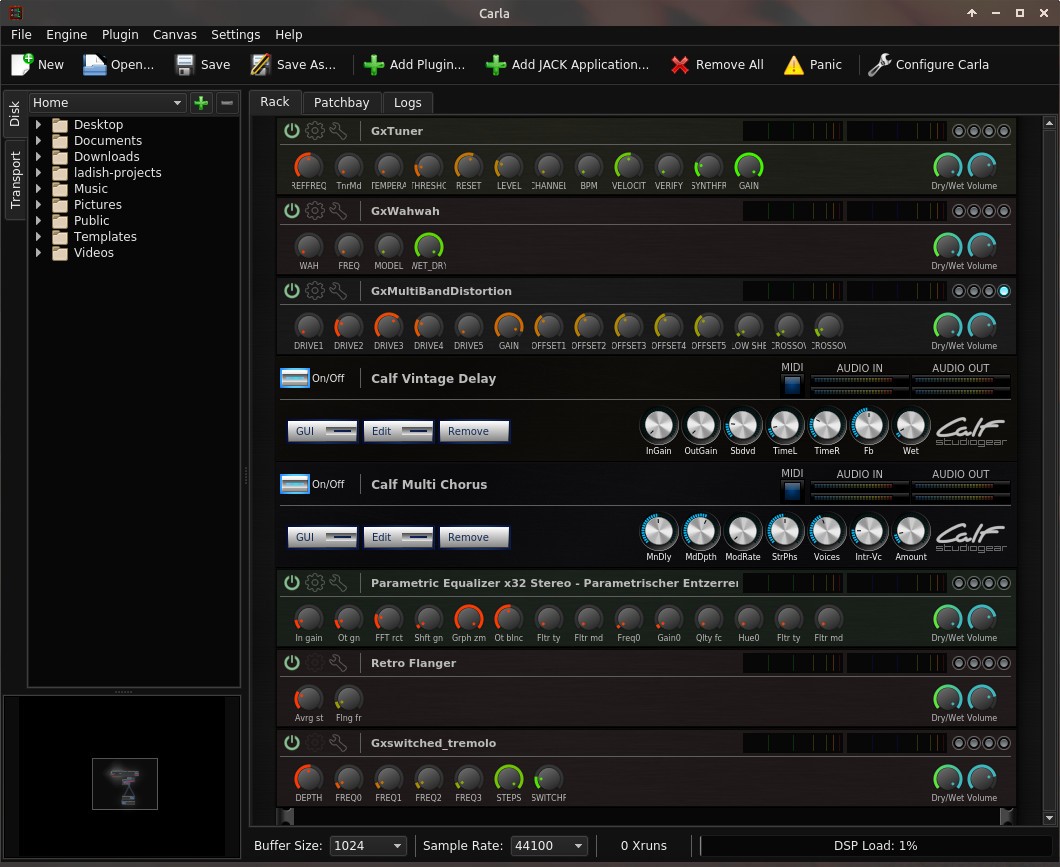Click GxWahwah wrench edit icon
The height and width of the screenshot is (867, 1060).
tap(338, 211)
